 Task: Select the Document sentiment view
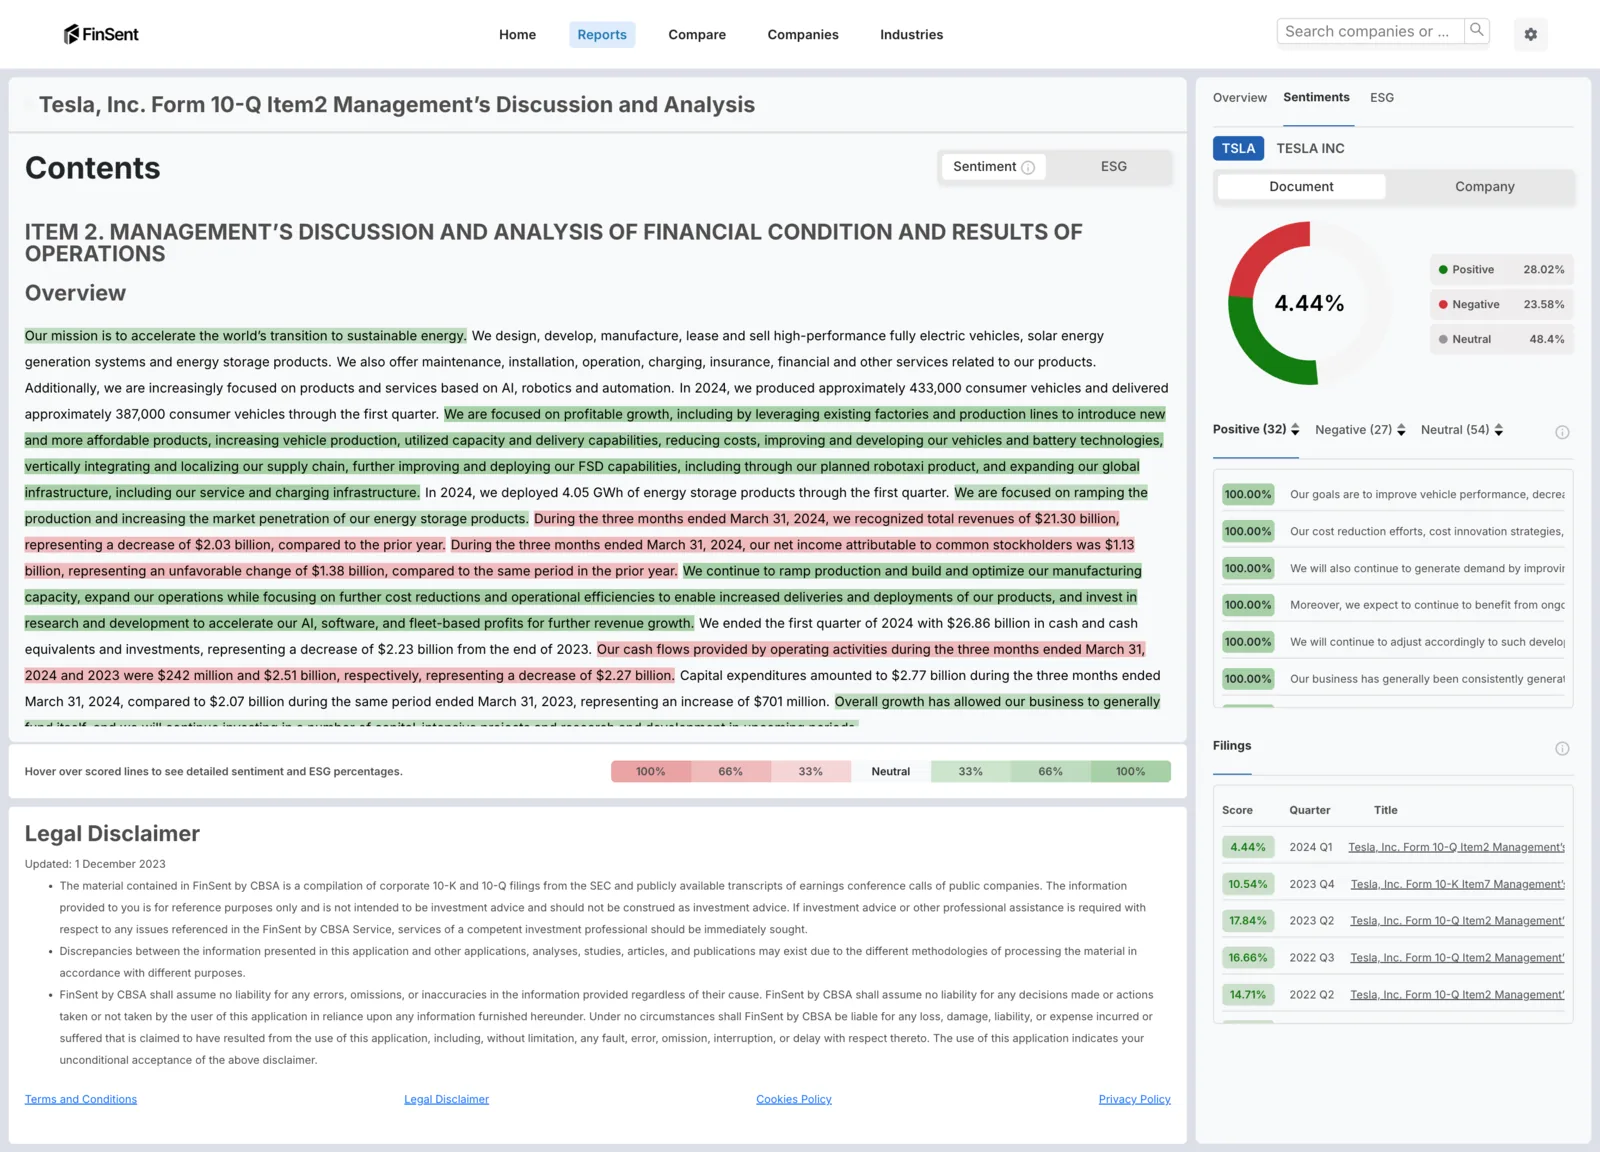point(1301,187)
